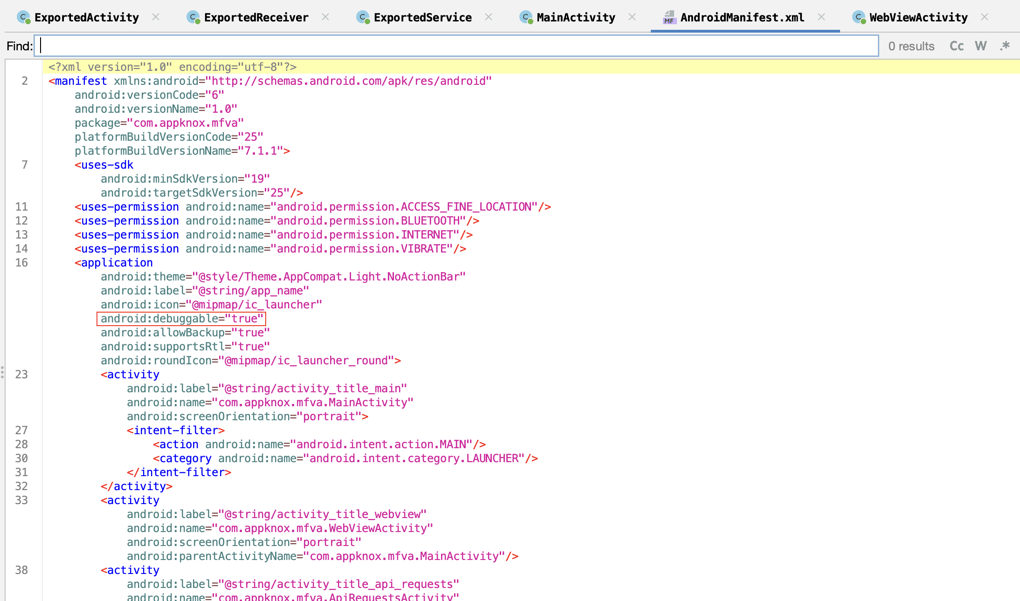This screenshot has height=601, width=1020.
Task: Select the highlighted debuggable="true" attribute
Action: (182, 318)
